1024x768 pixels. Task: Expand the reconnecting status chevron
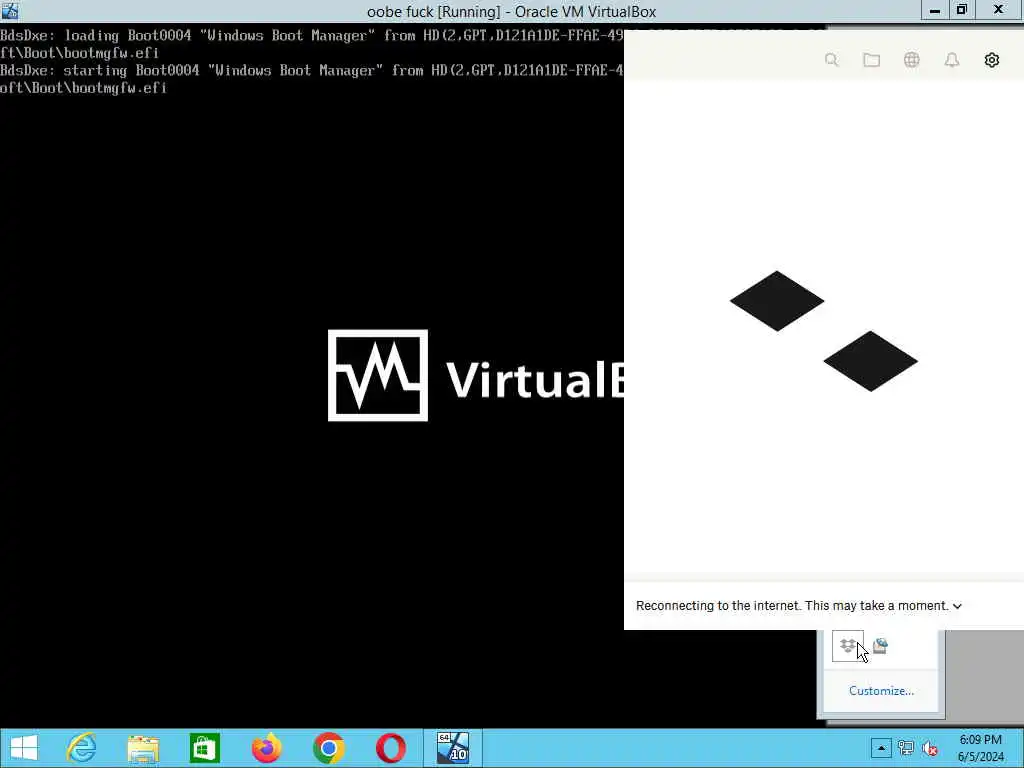(957, 606)
